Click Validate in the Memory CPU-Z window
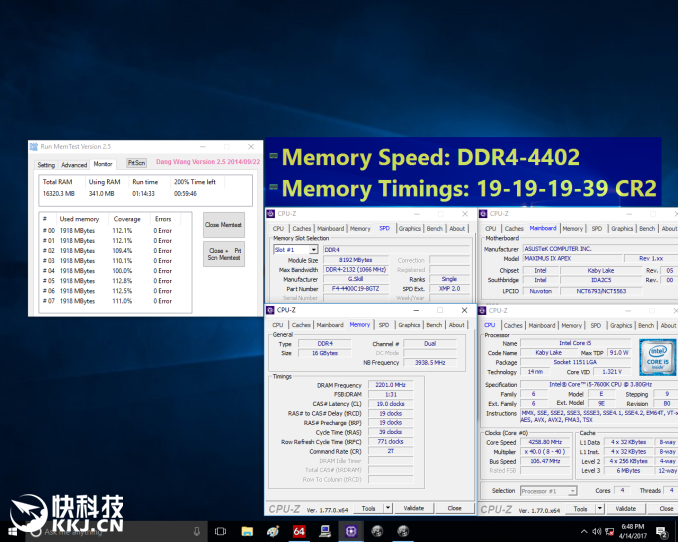 414,508
